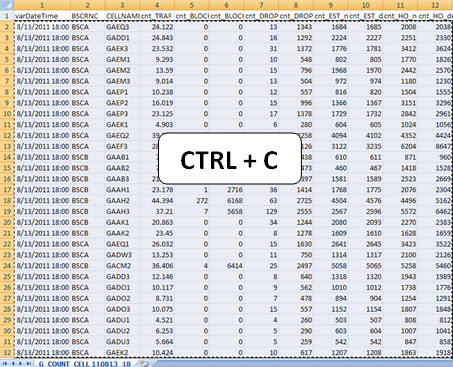Select row header 2

[7, 27]
